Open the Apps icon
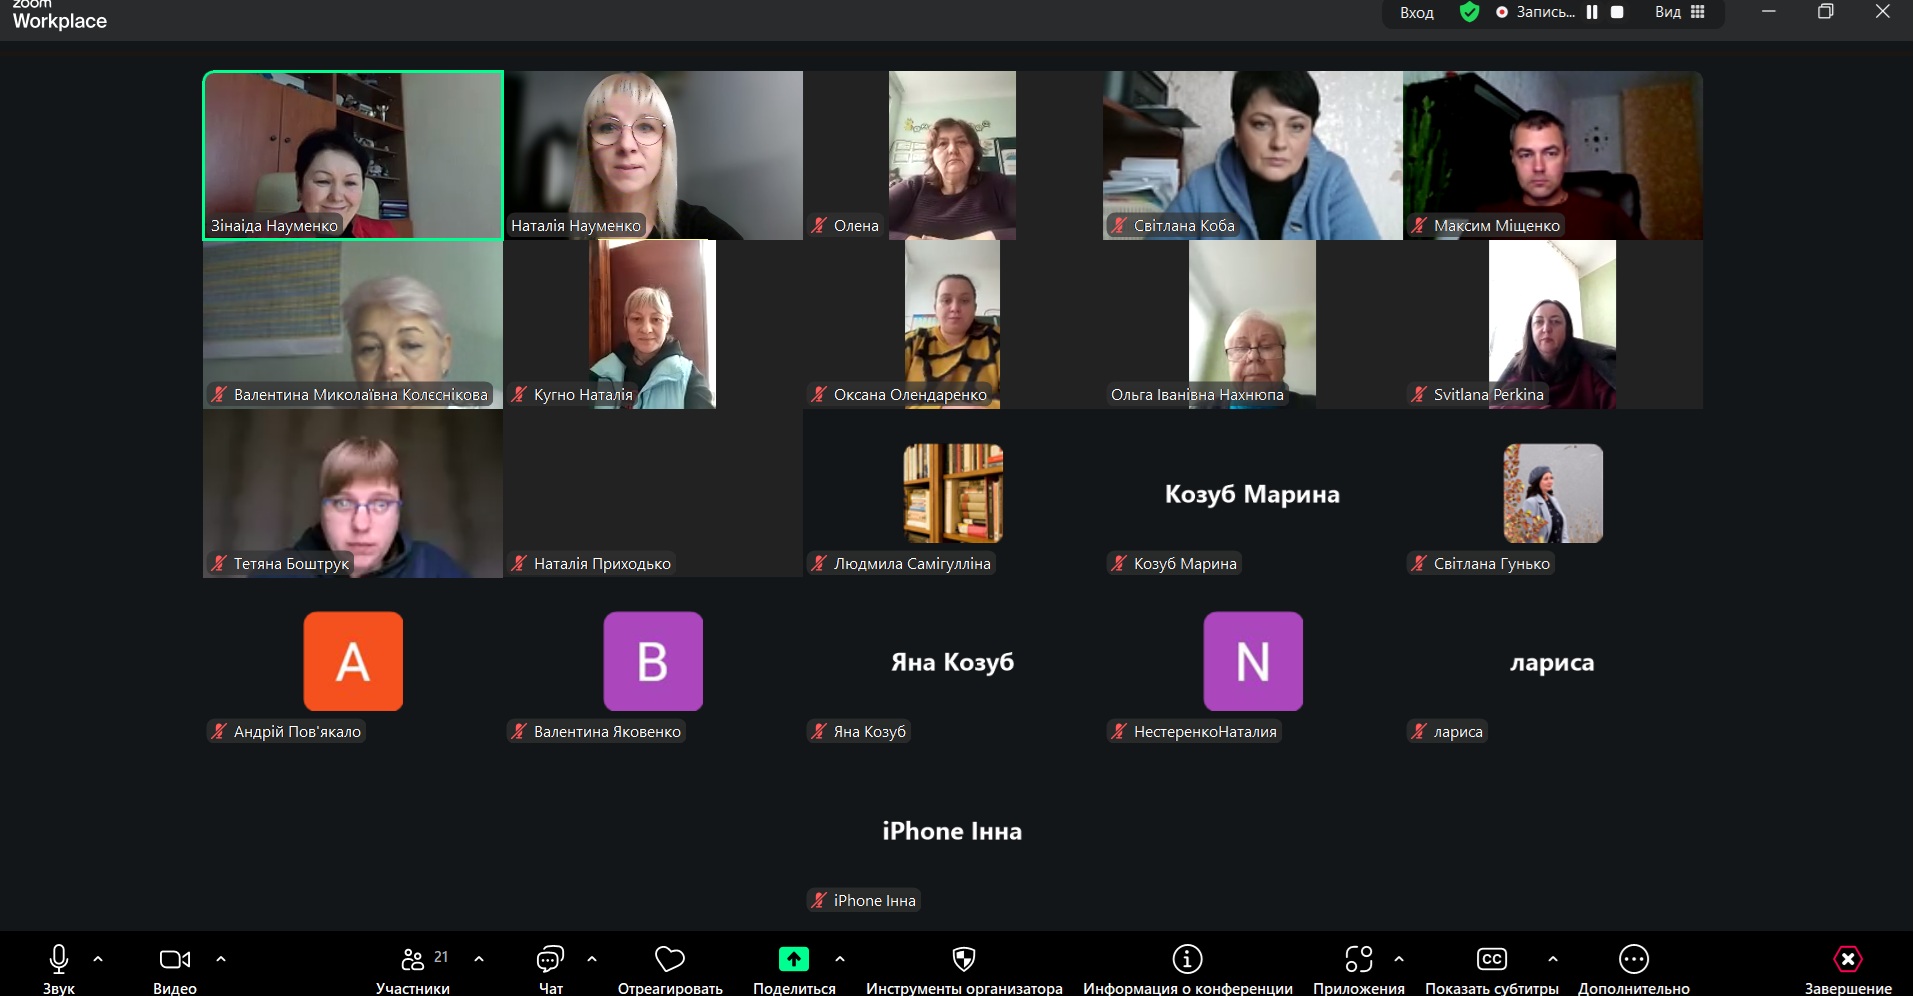This screenshot has width=1914, height=996. click(x=1358, y=960)
